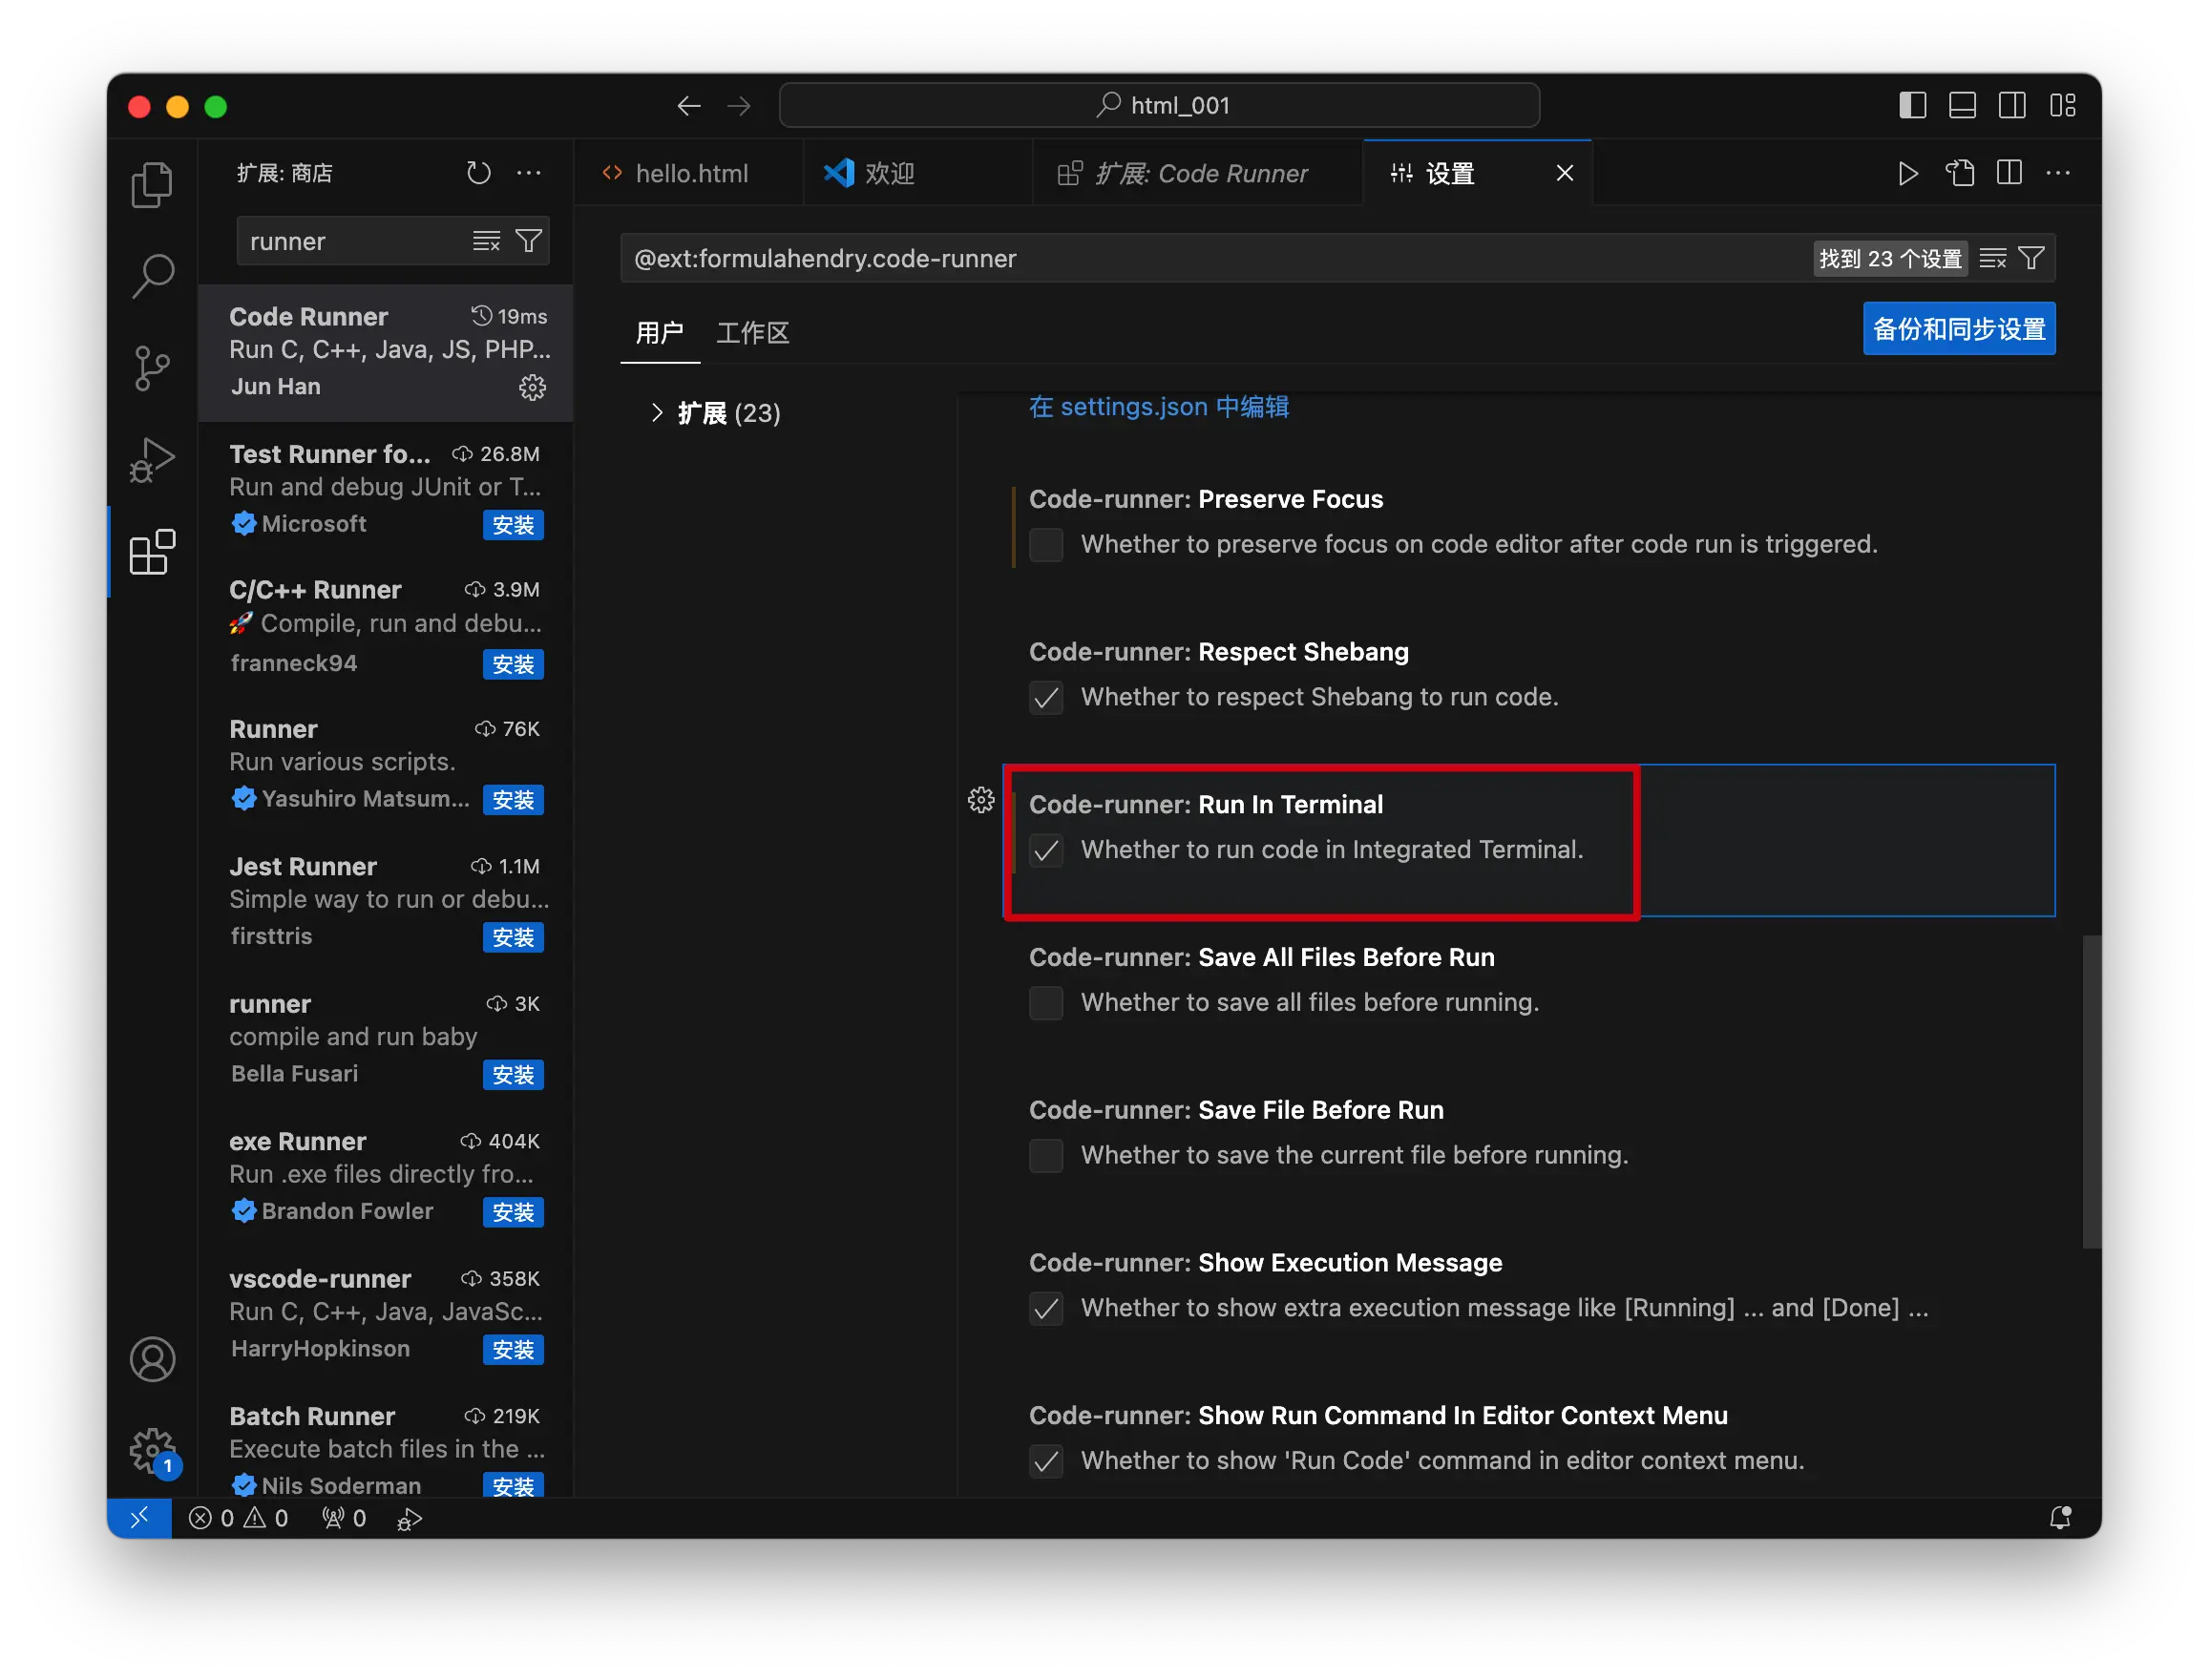Open Run In Terminal setting gear
Image resolution: width=2209 pixels, height=1680 pixels.
[981, 800]
